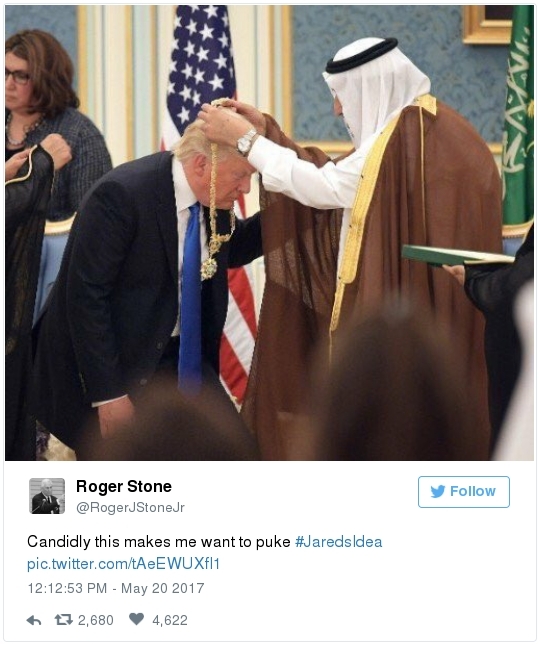The height and width of the screenshot is (645, 540).
Task: Open the pic.twitter.com/tAeEWUXfl1 link
Action: [x=123, y=563]
